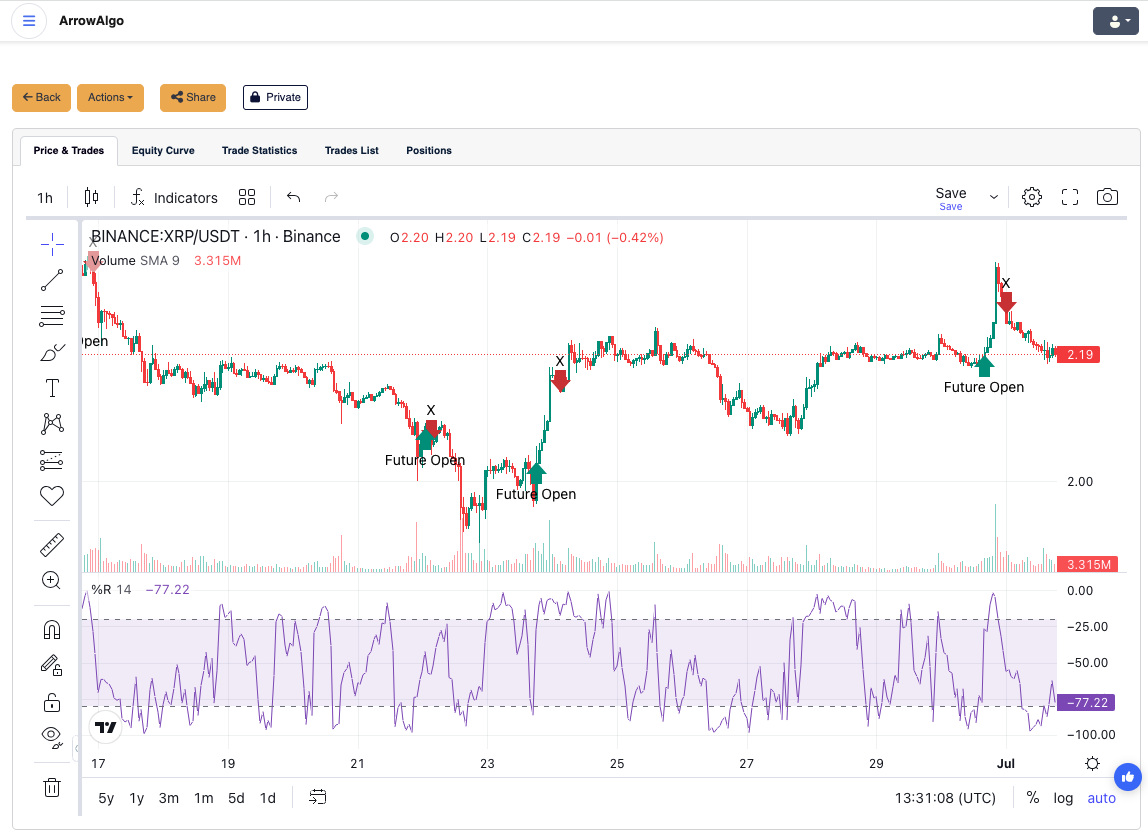This screenshot has height=832, width=1148.
Task: Open the candlestick chart style selector
Action: point(92,197)
